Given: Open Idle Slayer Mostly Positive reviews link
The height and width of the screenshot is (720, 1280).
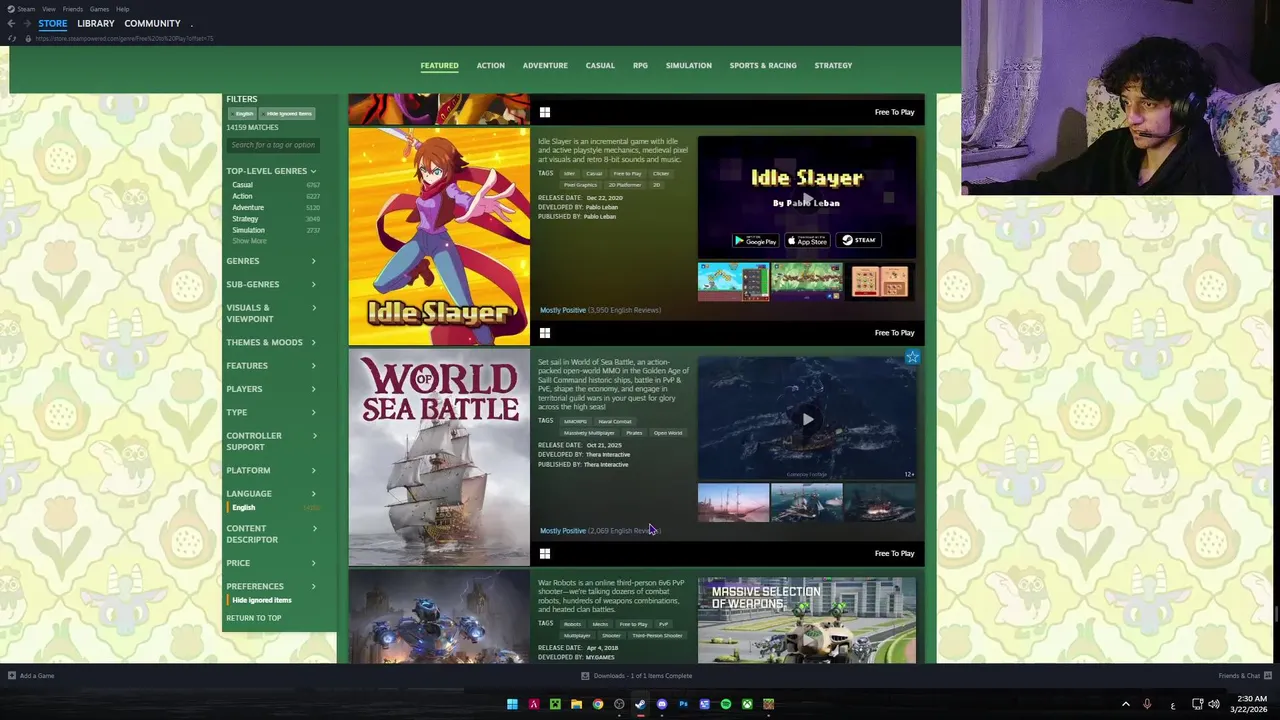Looking at the screenshot, I should (563, 310).
